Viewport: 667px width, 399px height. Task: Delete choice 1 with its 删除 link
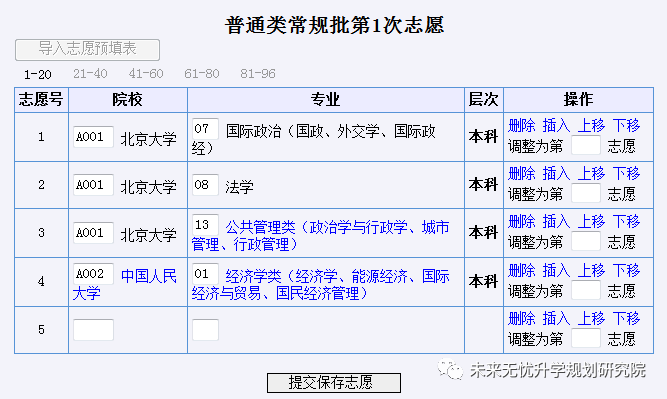point(522,125)
